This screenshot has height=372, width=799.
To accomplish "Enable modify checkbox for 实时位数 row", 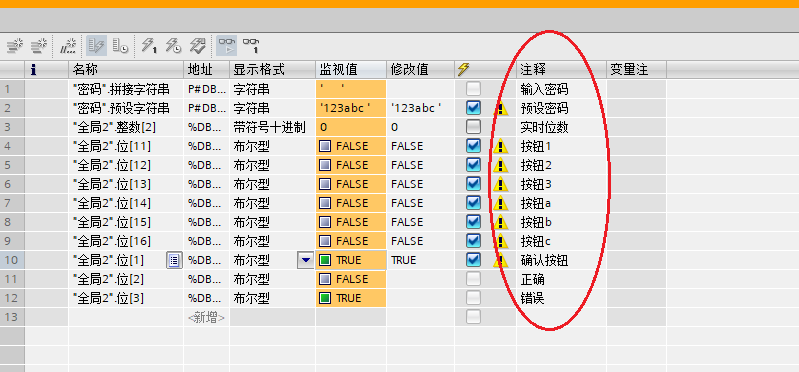I will pos(473,127).
